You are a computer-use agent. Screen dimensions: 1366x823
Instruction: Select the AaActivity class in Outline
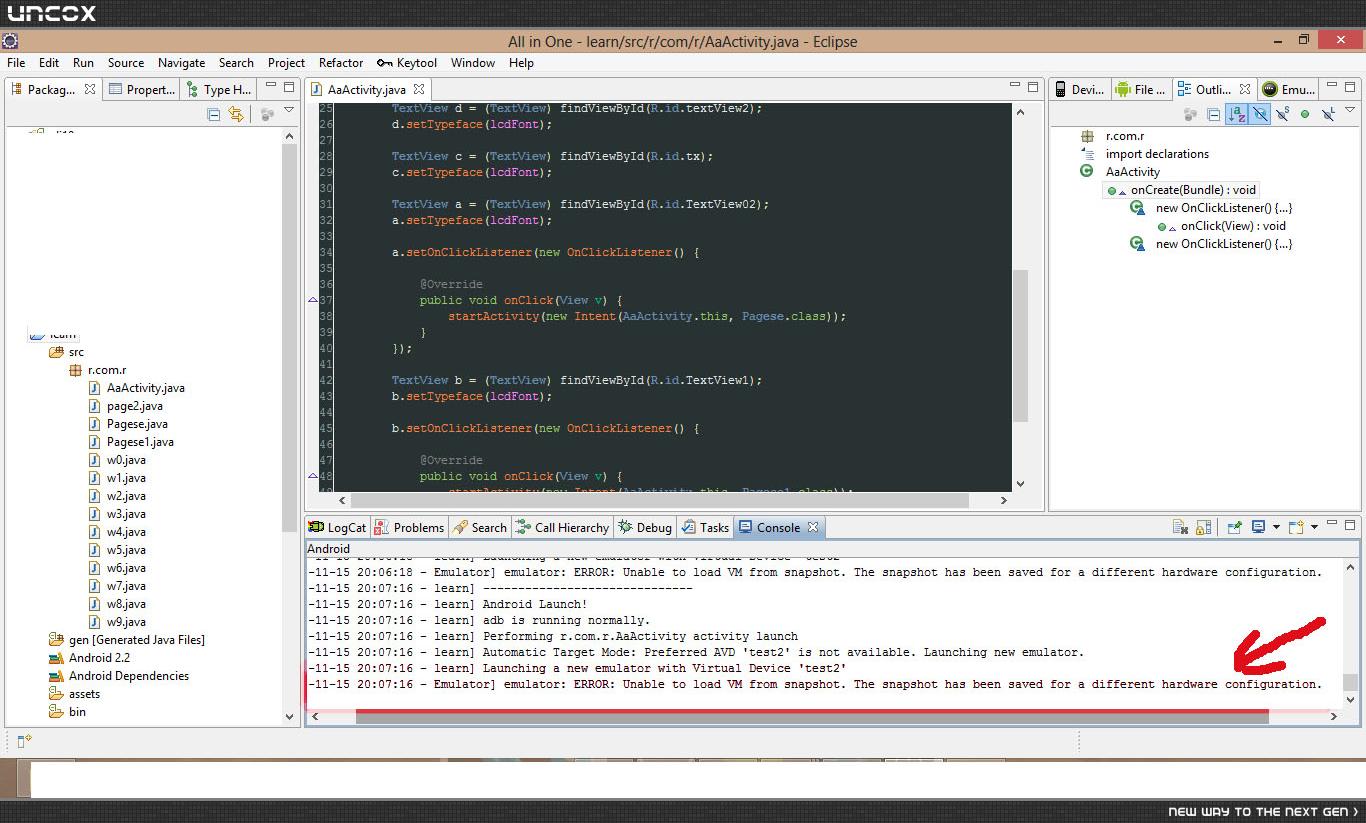click(1119, 172)
